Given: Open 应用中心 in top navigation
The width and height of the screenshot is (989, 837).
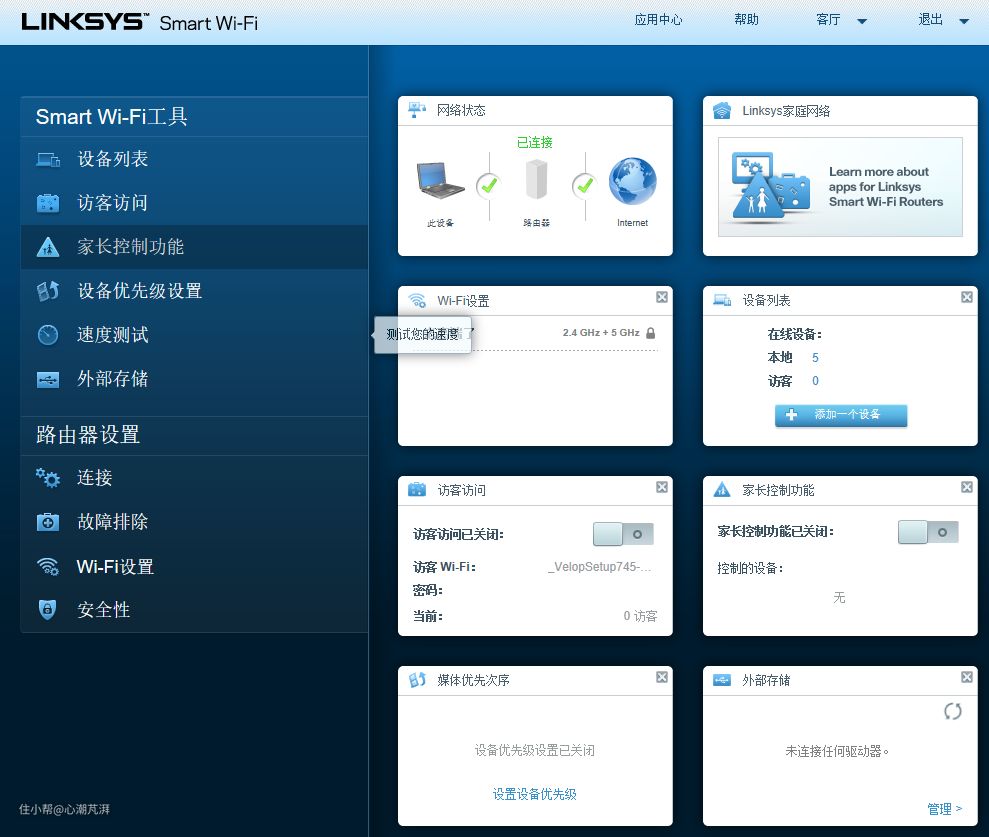Looking at the screenshot, I should pyautogui.click(x=658, y=20).
